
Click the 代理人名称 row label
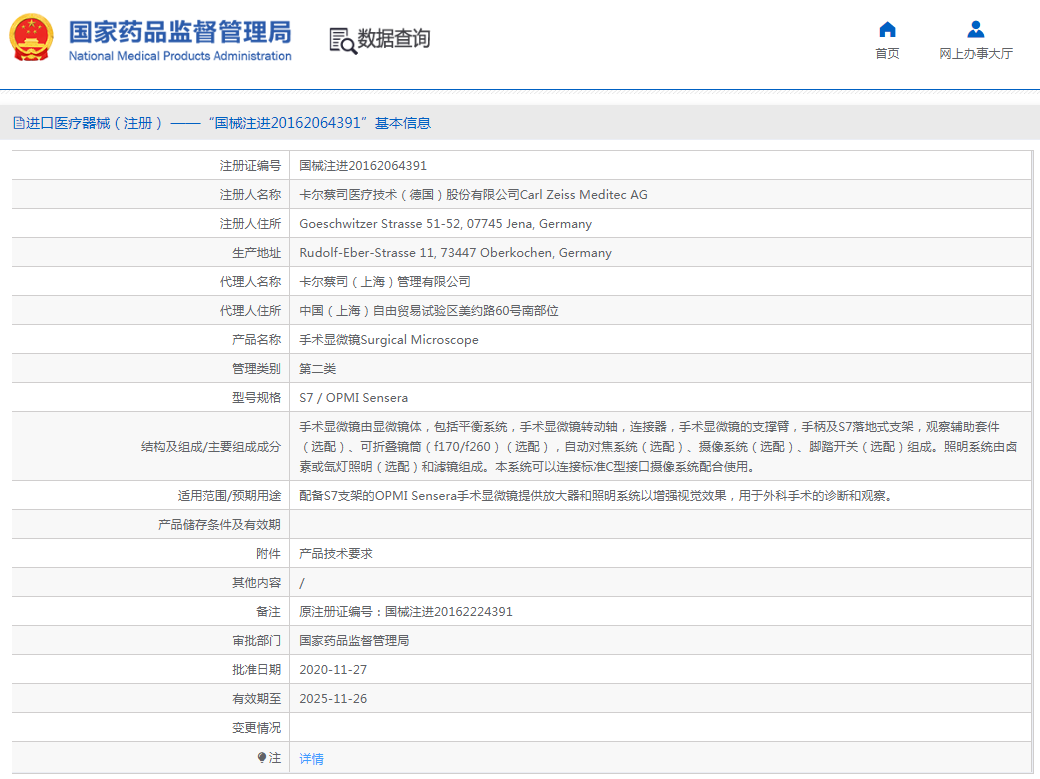click(x=250, y=282)
